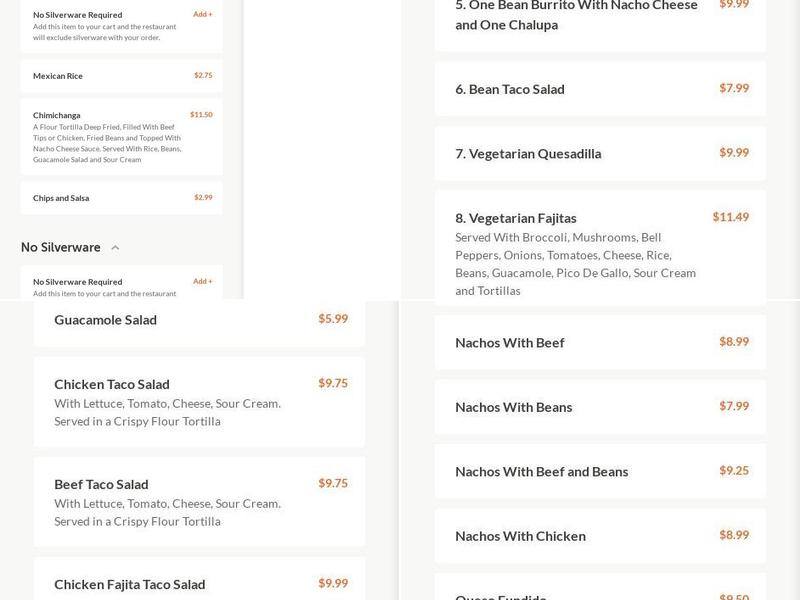Click Add + for No Silverware Required
The image size is (800, 600).
pos(204,15)
